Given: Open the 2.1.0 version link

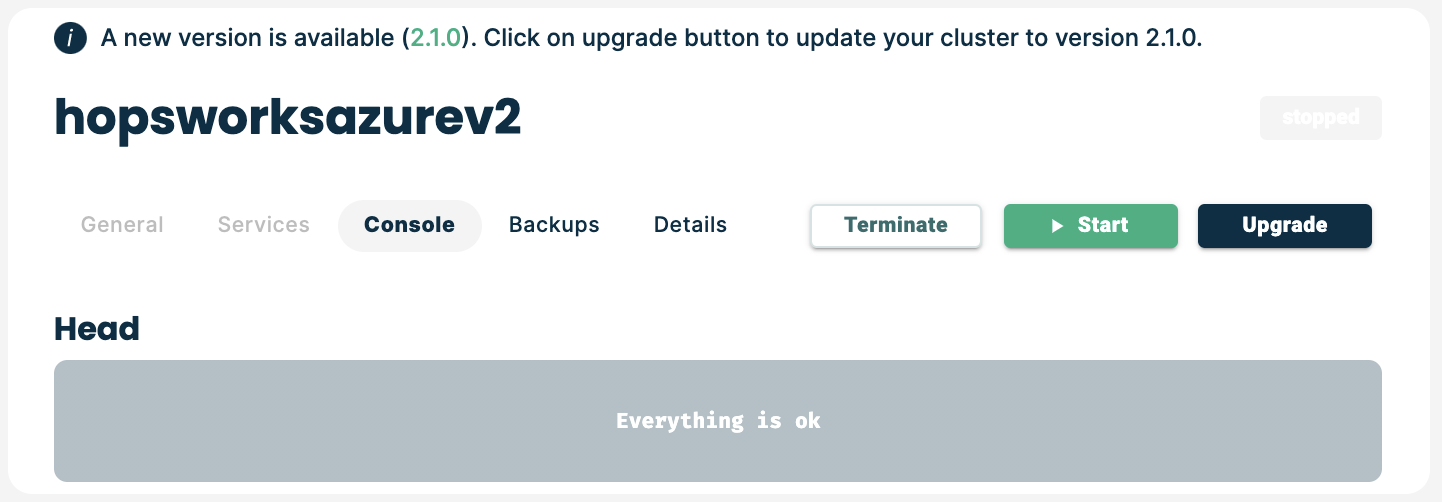Looking at the screenshot, I should (436, 39).
